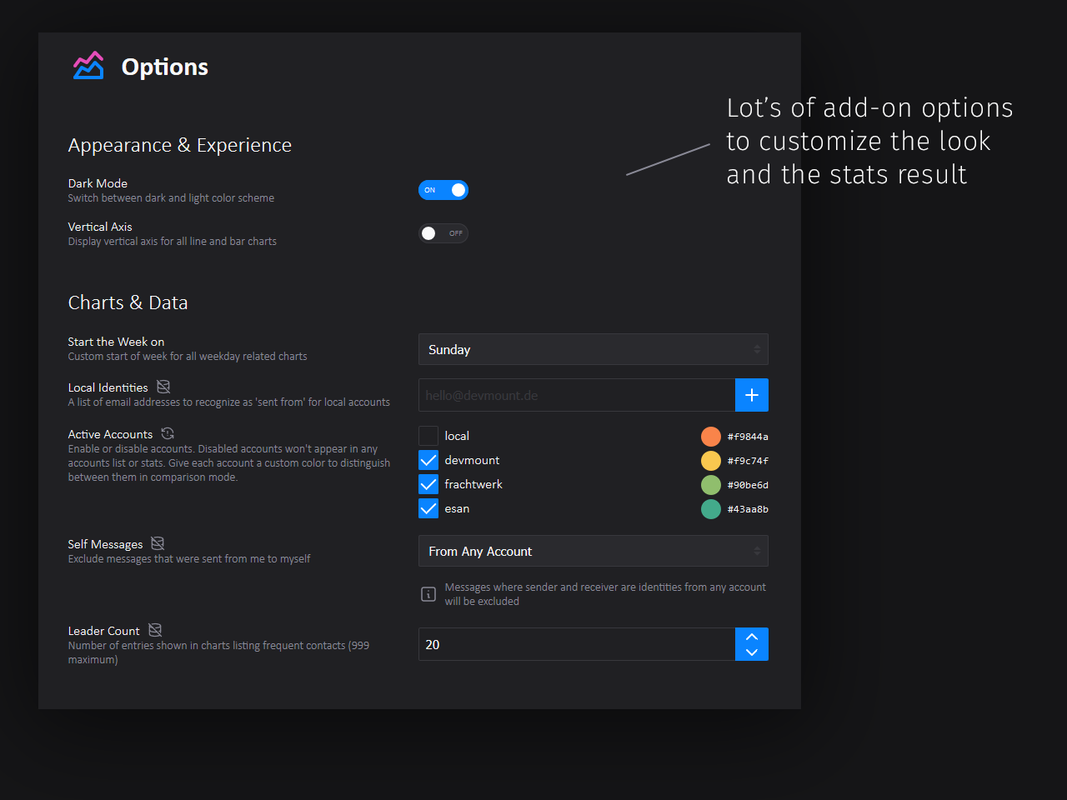The image size is (1067, 800).
Task: Click the info icon below Self Messages dropdown
Action: tap(428, 595)
